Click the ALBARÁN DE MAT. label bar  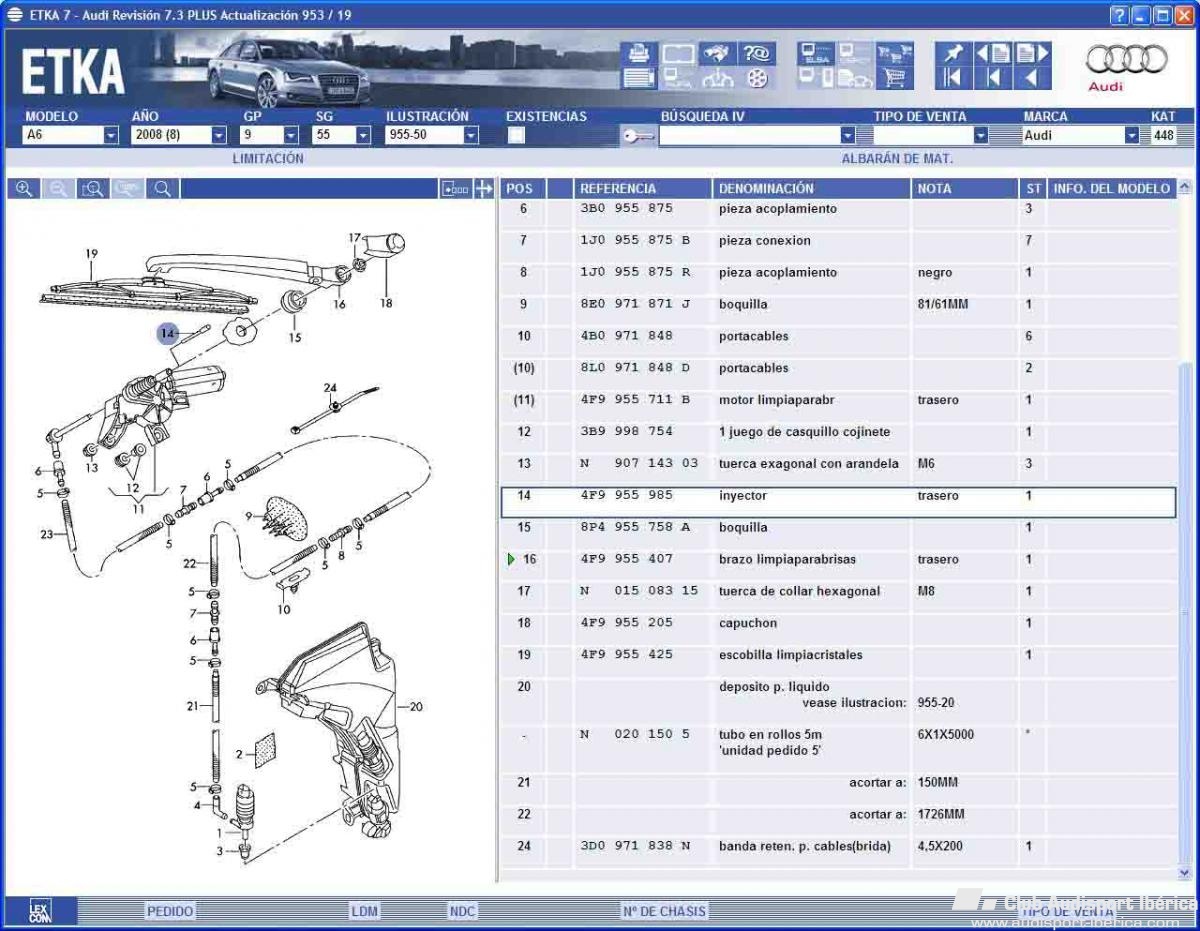pyautogui.click(x=897, y=159)
